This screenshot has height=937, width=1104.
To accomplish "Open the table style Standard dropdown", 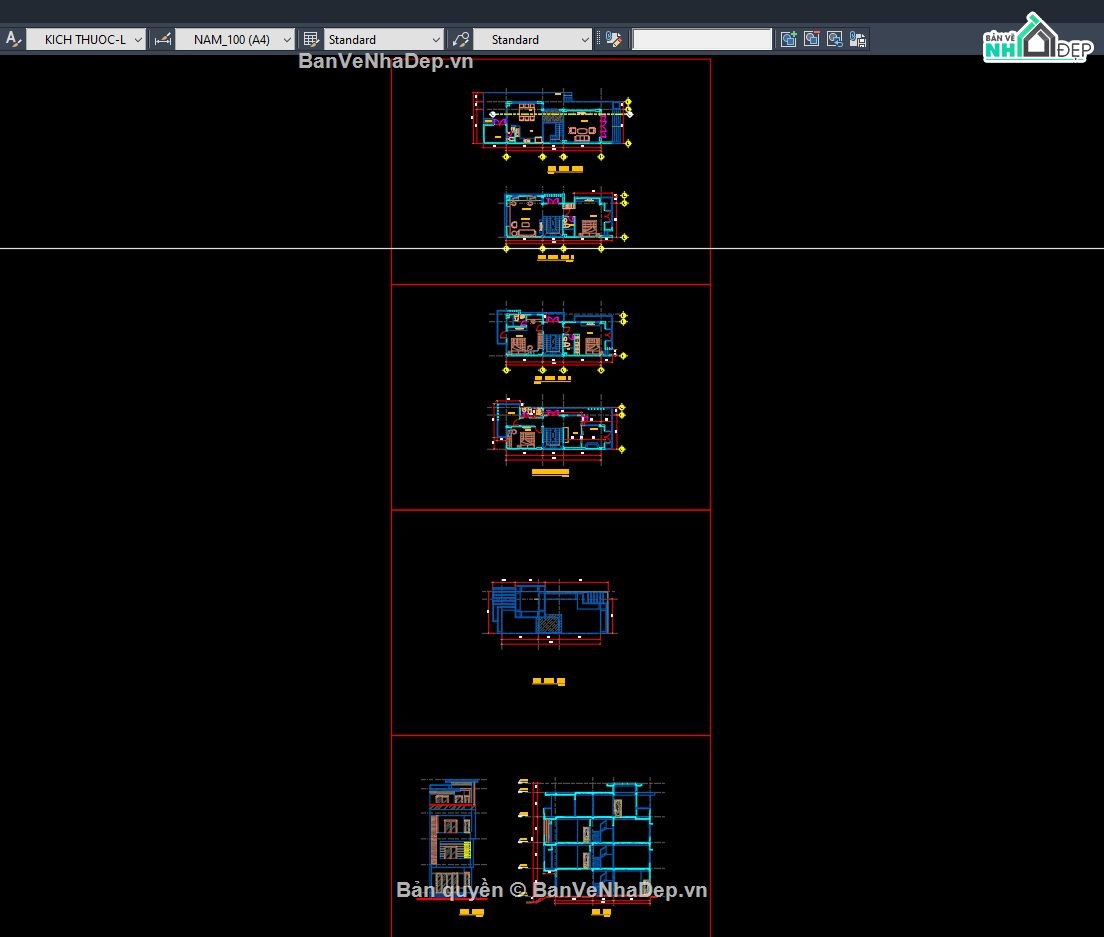I will 384,39.
